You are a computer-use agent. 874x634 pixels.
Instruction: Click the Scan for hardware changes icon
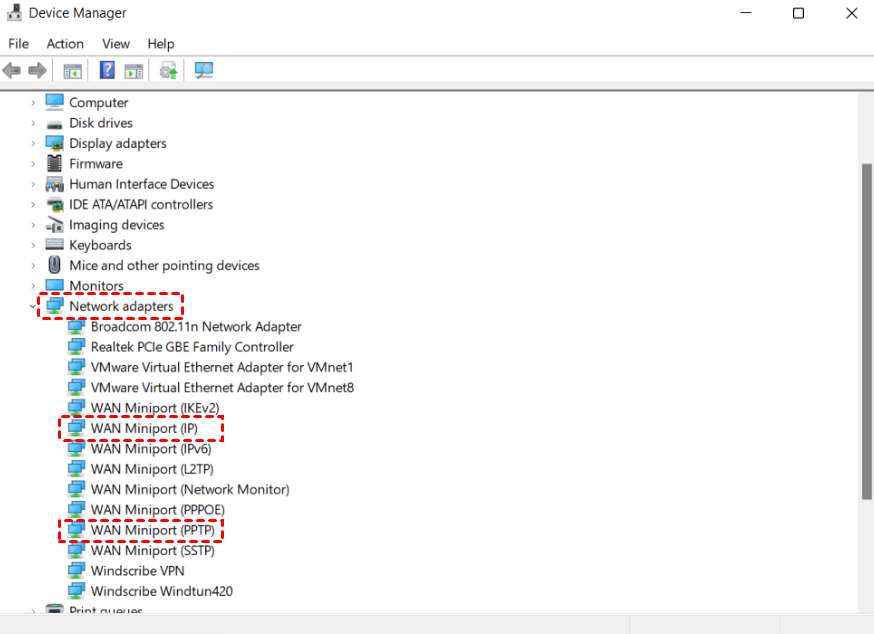(204, 70)
